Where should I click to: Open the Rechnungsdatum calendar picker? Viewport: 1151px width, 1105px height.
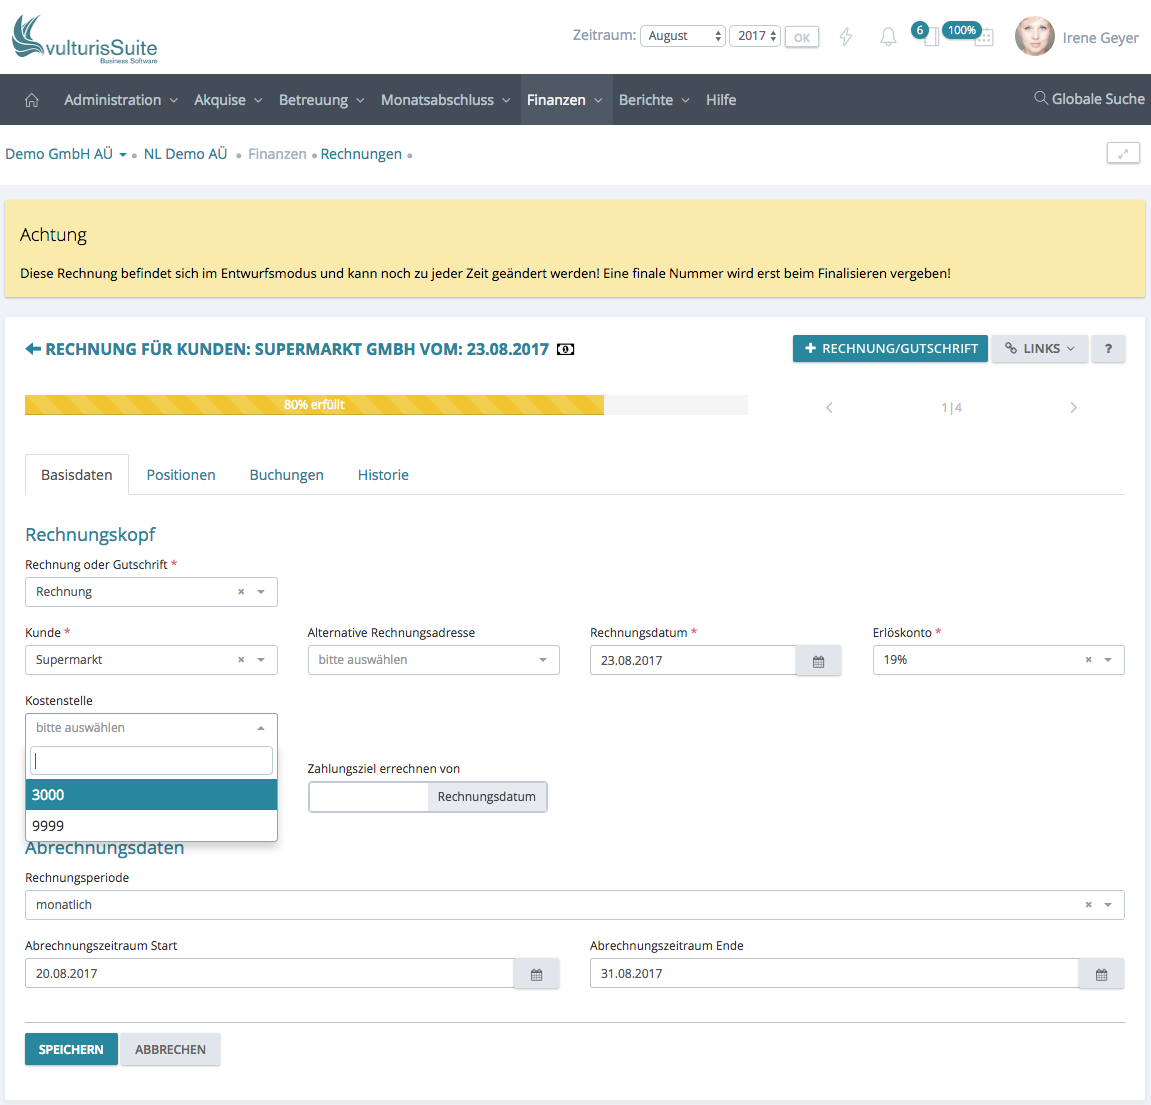point(818,661)
